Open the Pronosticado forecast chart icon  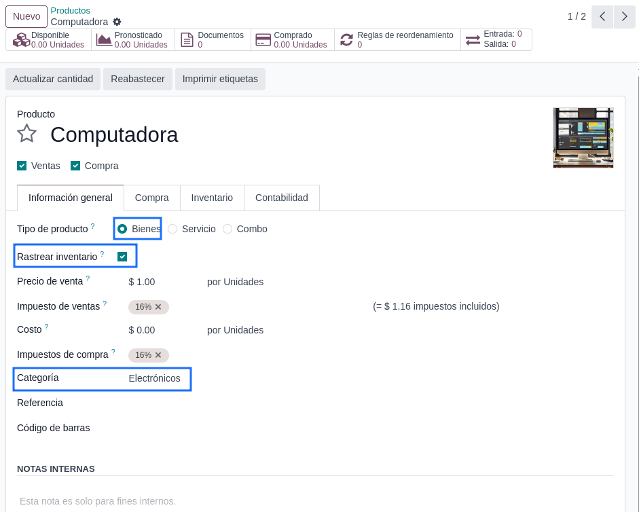(104, 40)
